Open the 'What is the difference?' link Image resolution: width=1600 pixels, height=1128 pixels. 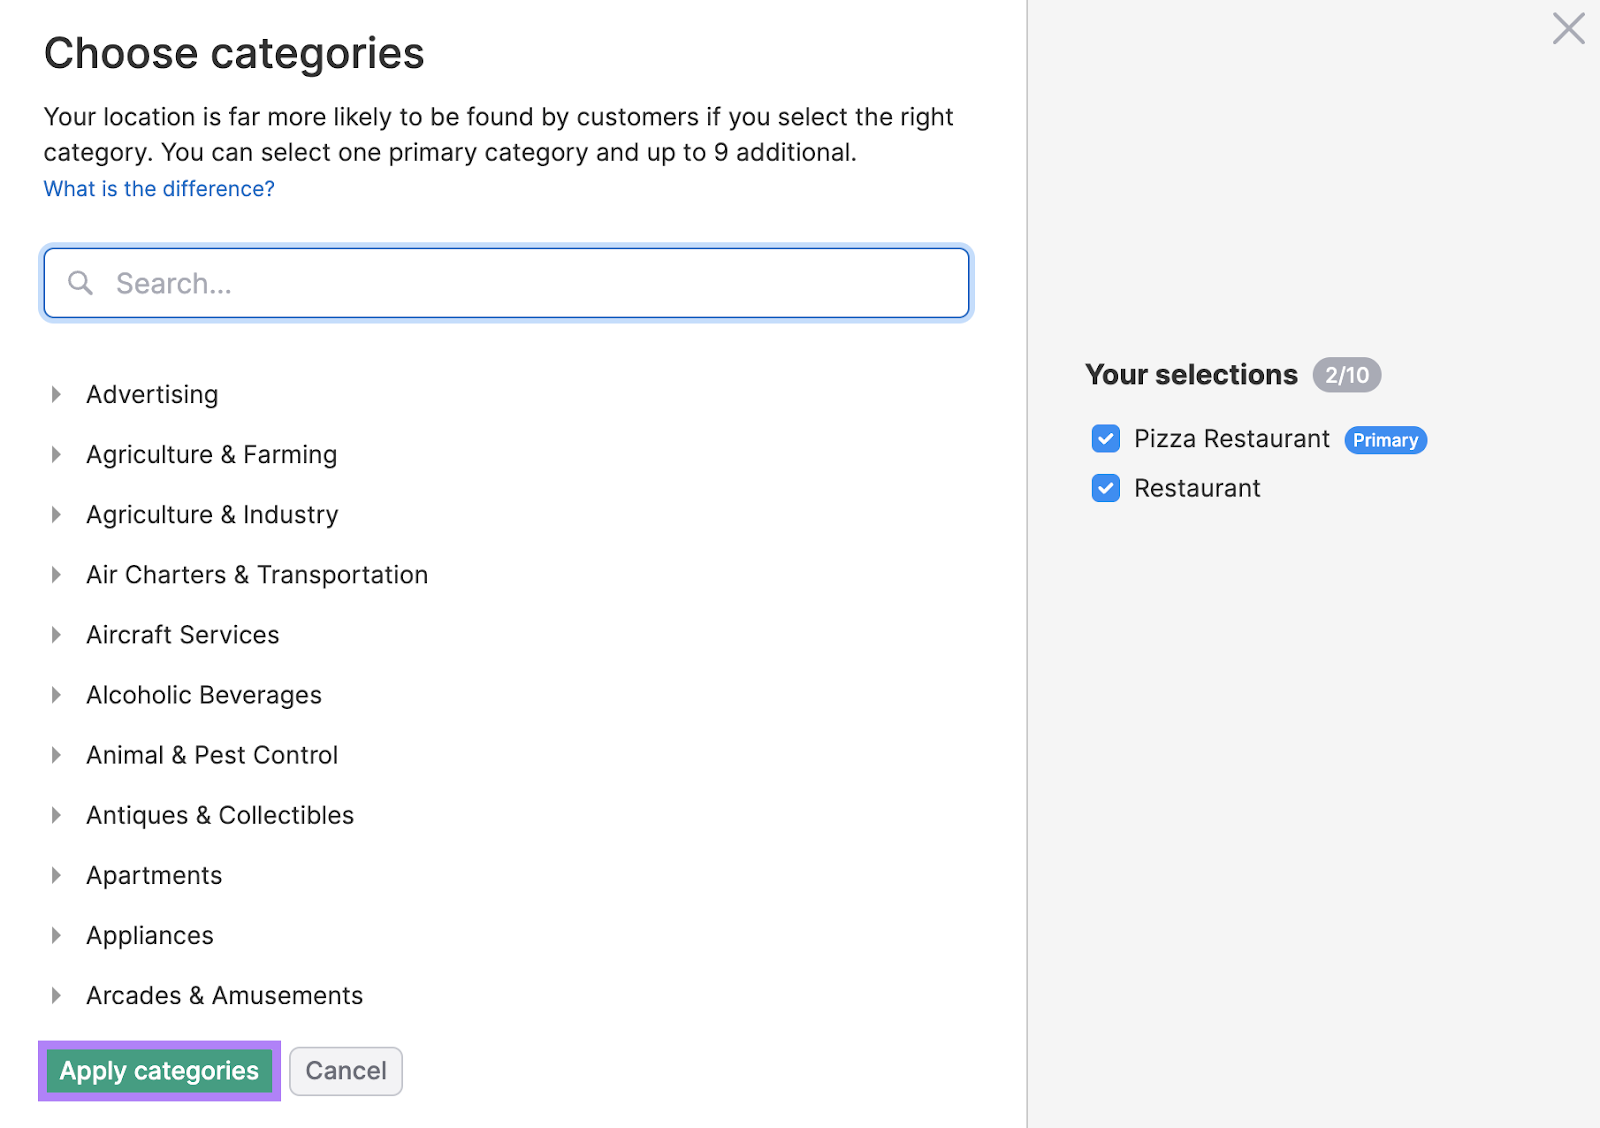(158, 188)
